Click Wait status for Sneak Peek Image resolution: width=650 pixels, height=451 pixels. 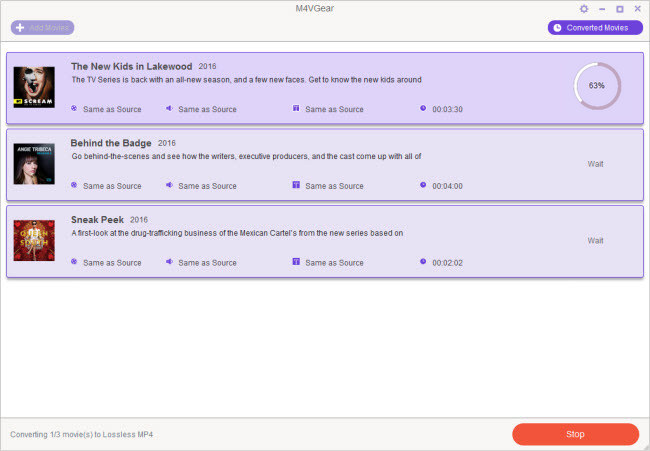(x=595, y=241)
